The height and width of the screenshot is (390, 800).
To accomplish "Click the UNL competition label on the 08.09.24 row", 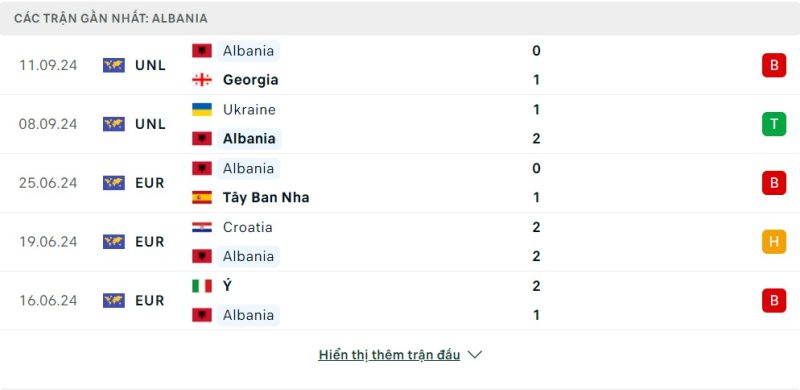I will 151,124.
